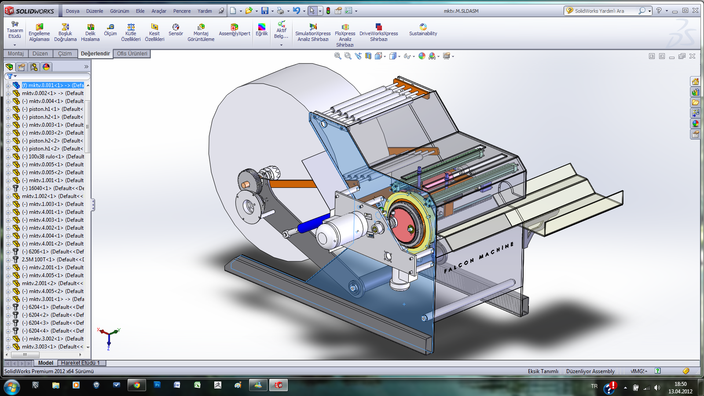
Task: Expand the panel tabs chevron
Action: click(x=86, y=67)
